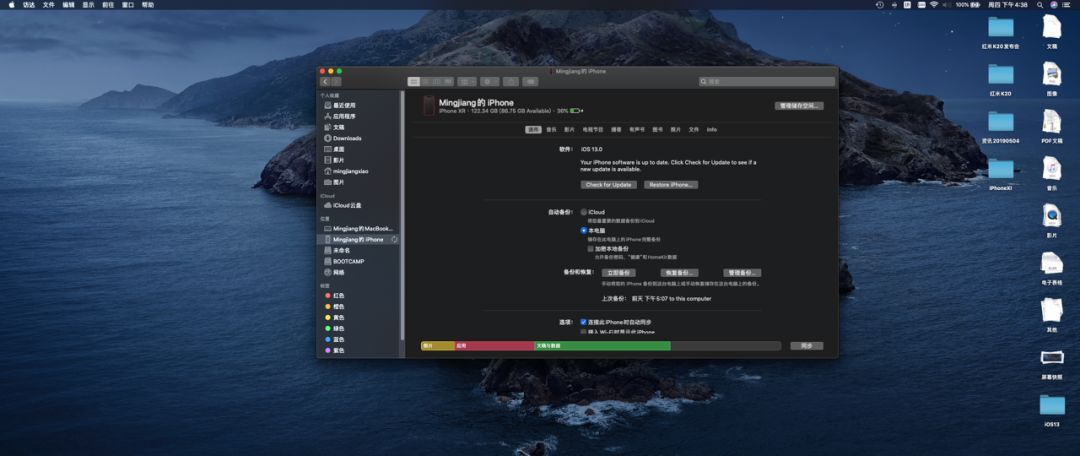Open the group-by dropdown in toolbar
Image resolution: width=1080 pixels, height=456 pixels.
466,81
